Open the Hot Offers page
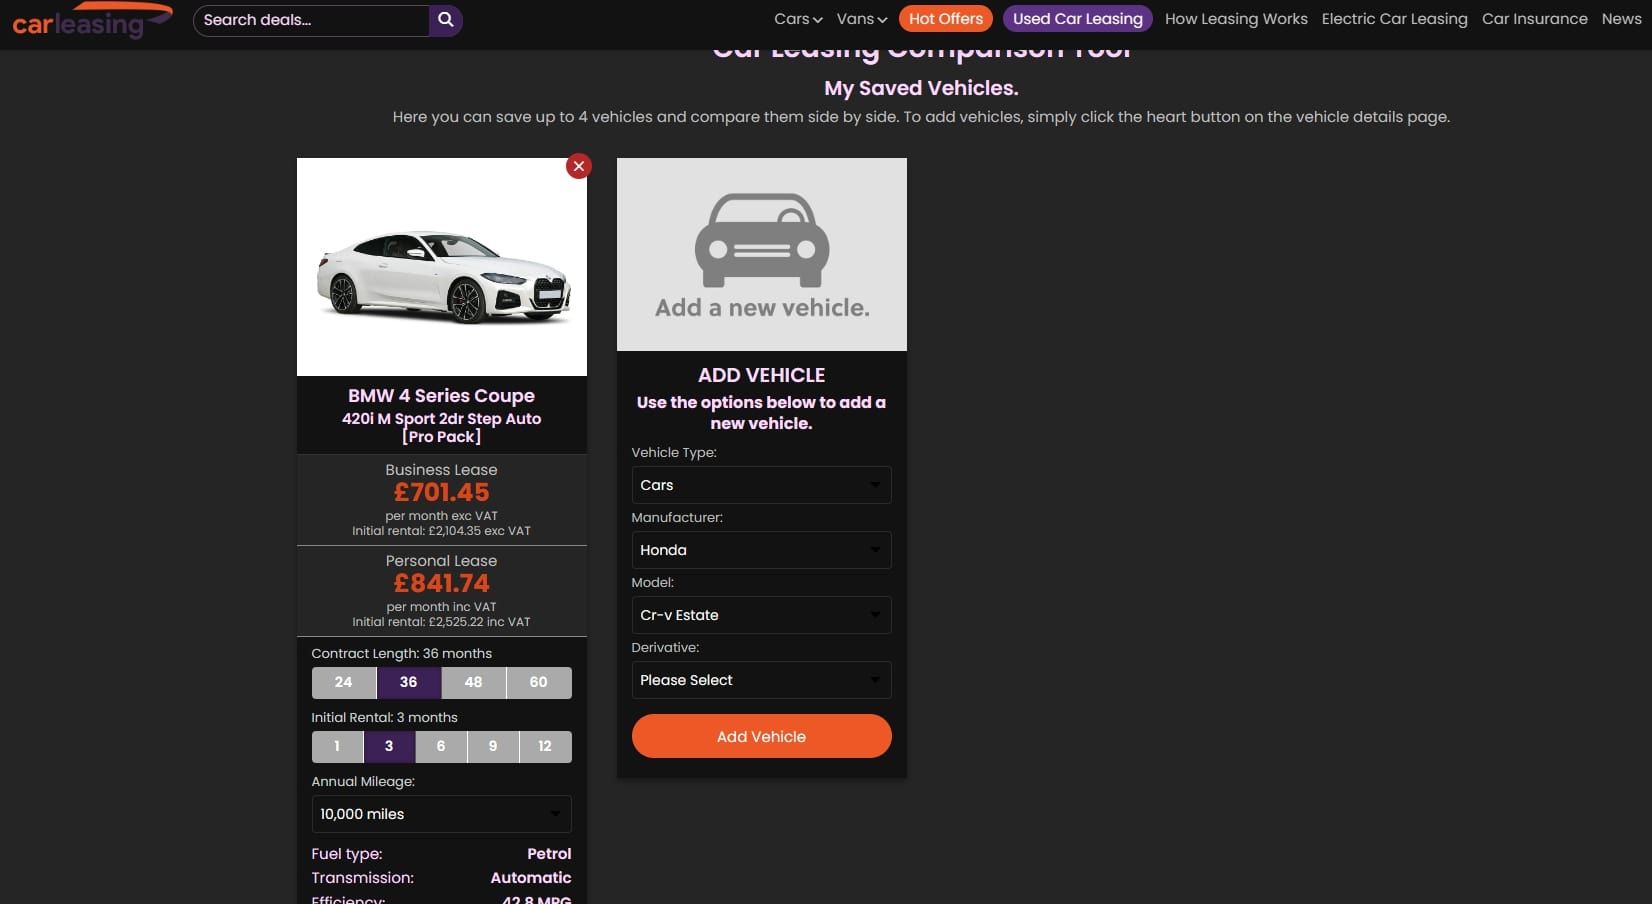This screenshot has width=1652, height=904. click(944, 18)
